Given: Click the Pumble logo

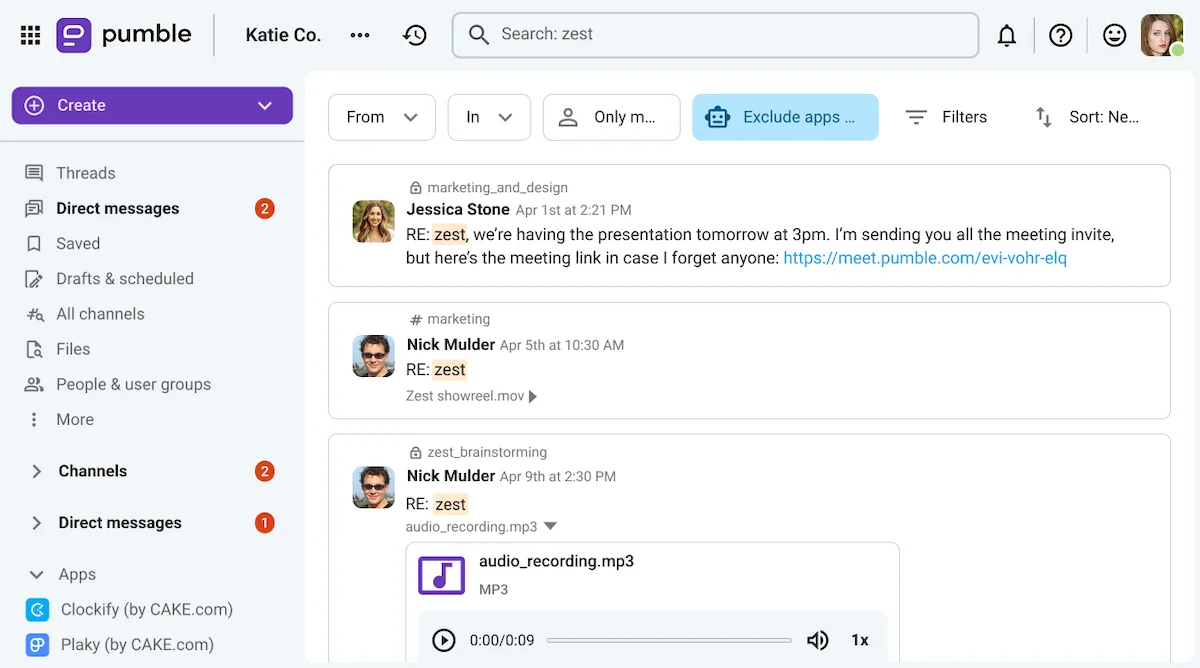Looking at the screenshot, I should pos(124,35).
